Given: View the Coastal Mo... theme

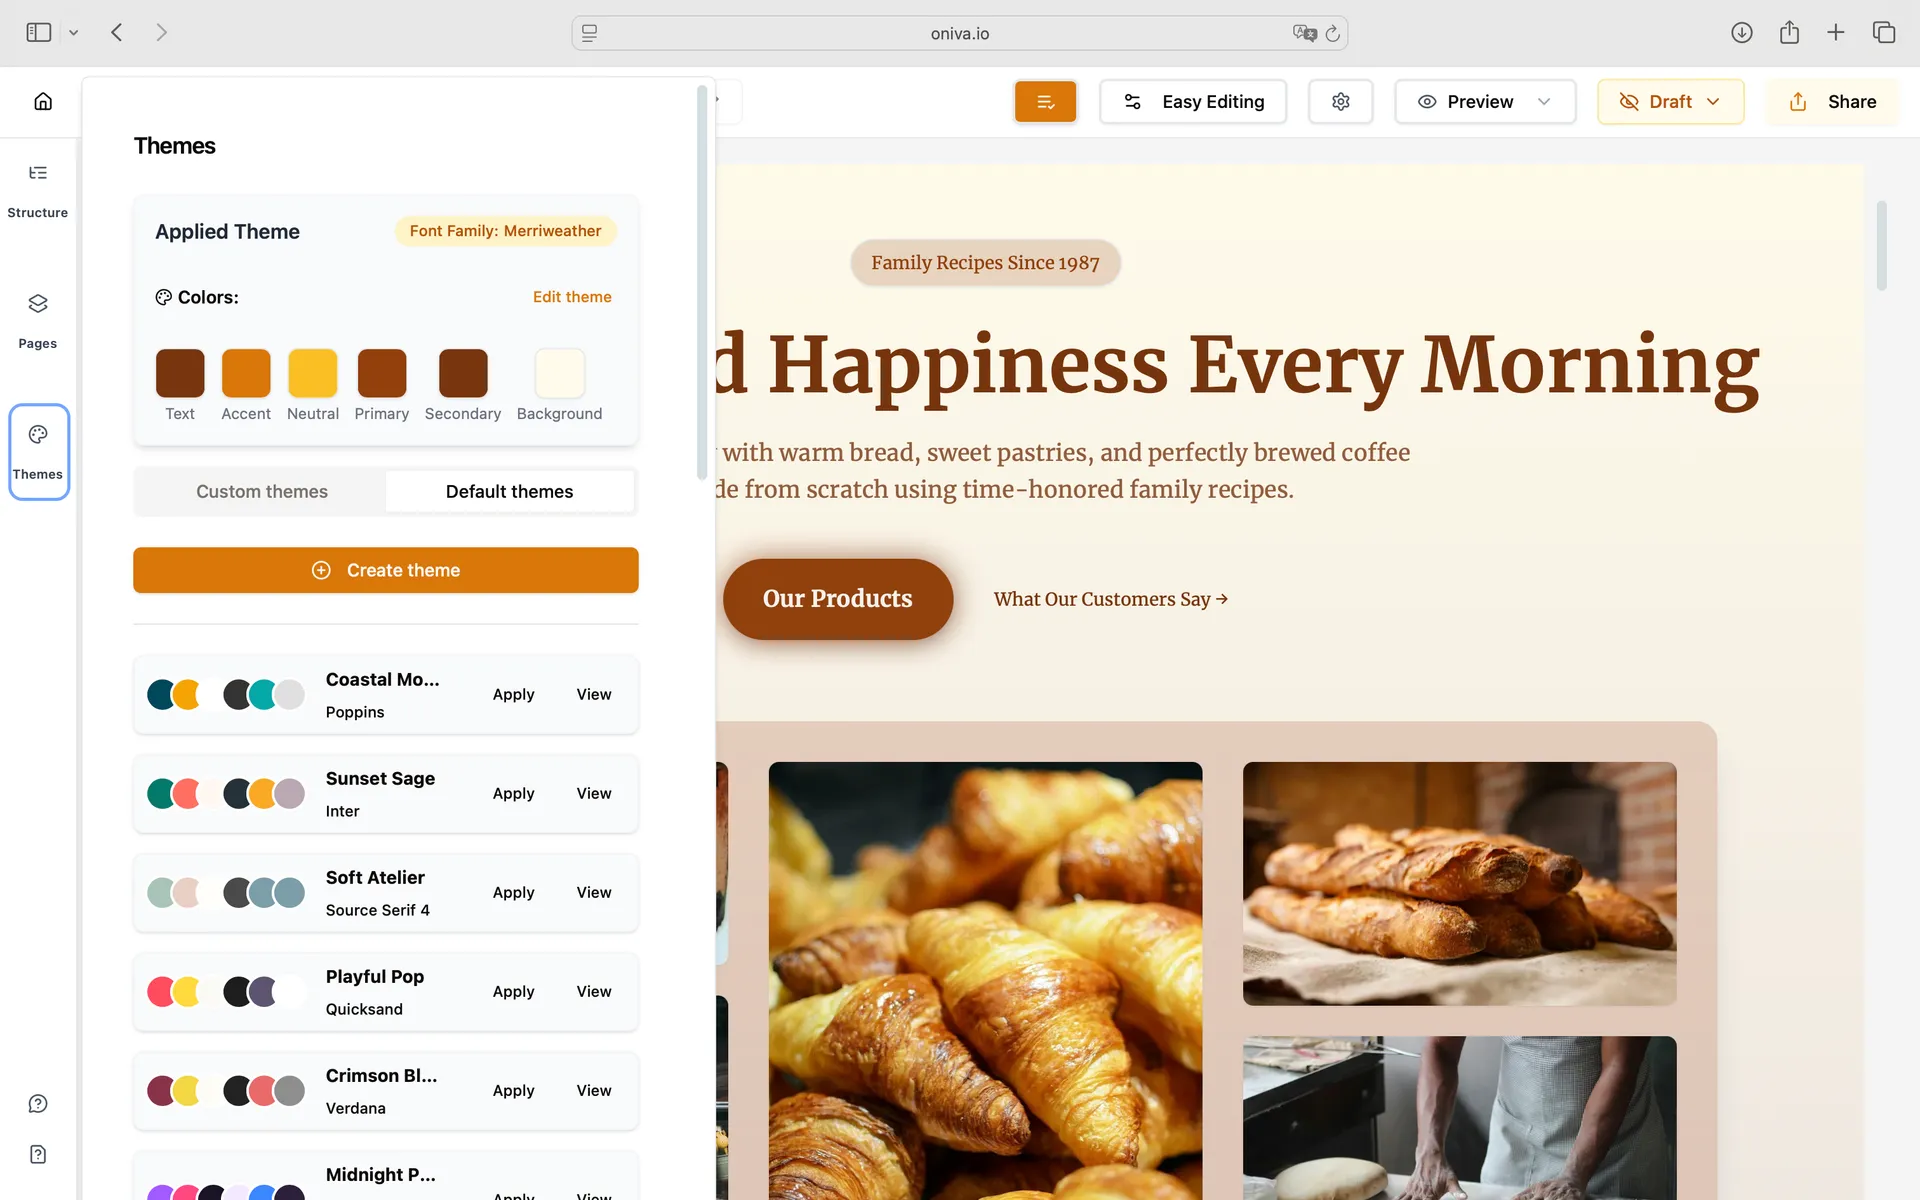Looking at the screenshot, I should click(594, 694).
